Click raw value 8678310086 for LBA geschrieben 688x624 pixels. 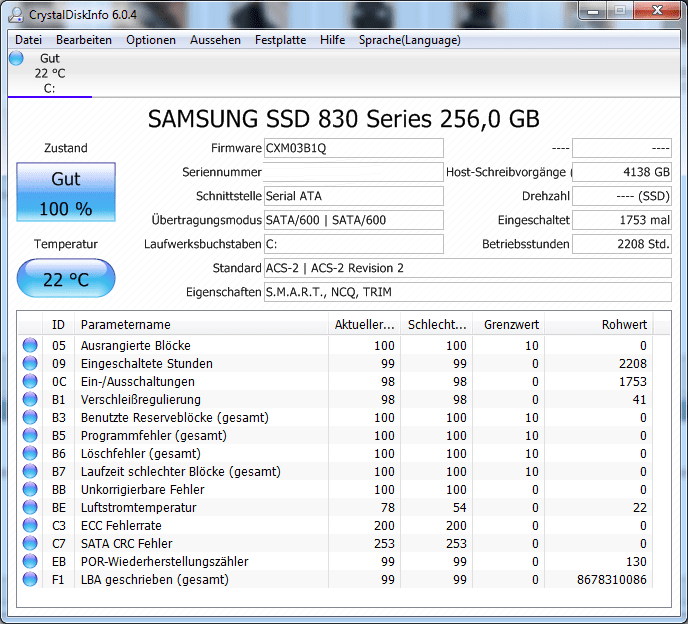pos(612,580)
